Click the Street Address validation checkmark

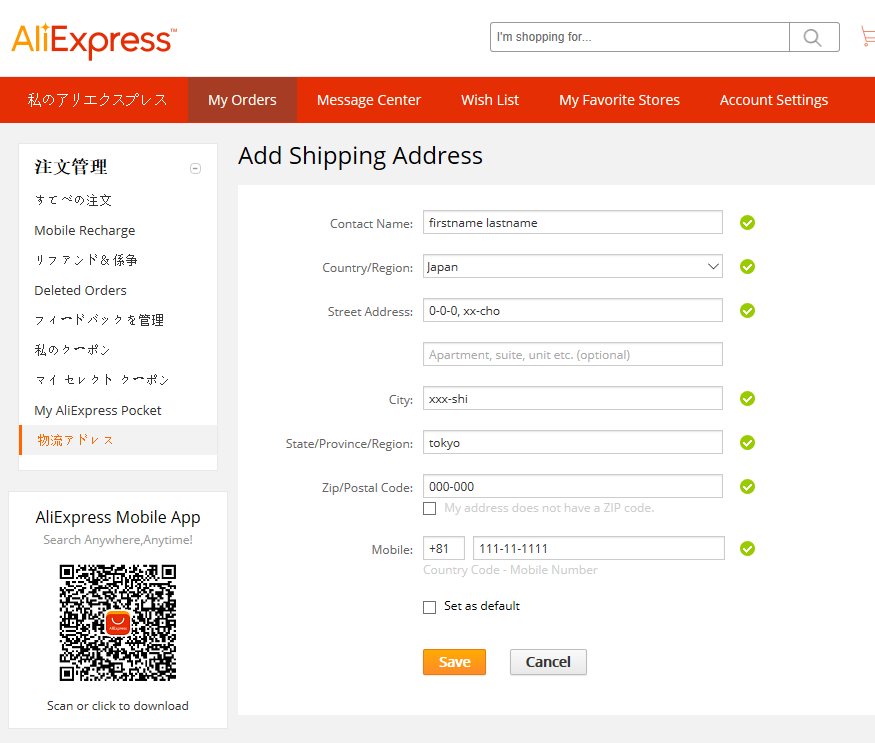pos(747,310)
